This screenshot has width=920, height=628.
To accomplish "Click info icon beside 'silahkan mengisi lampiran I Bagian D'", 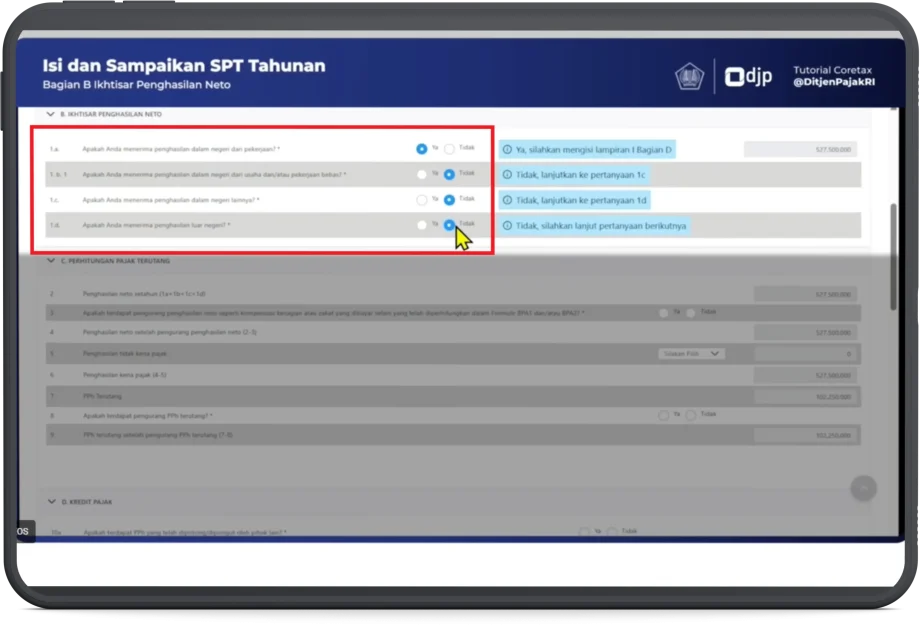I will [x=507, y=150].
